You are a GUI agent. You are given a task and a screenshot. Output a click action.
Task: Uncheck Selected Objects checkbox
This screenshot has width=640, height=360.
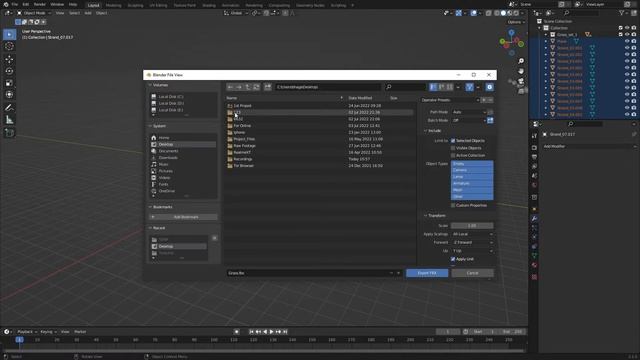453,140
